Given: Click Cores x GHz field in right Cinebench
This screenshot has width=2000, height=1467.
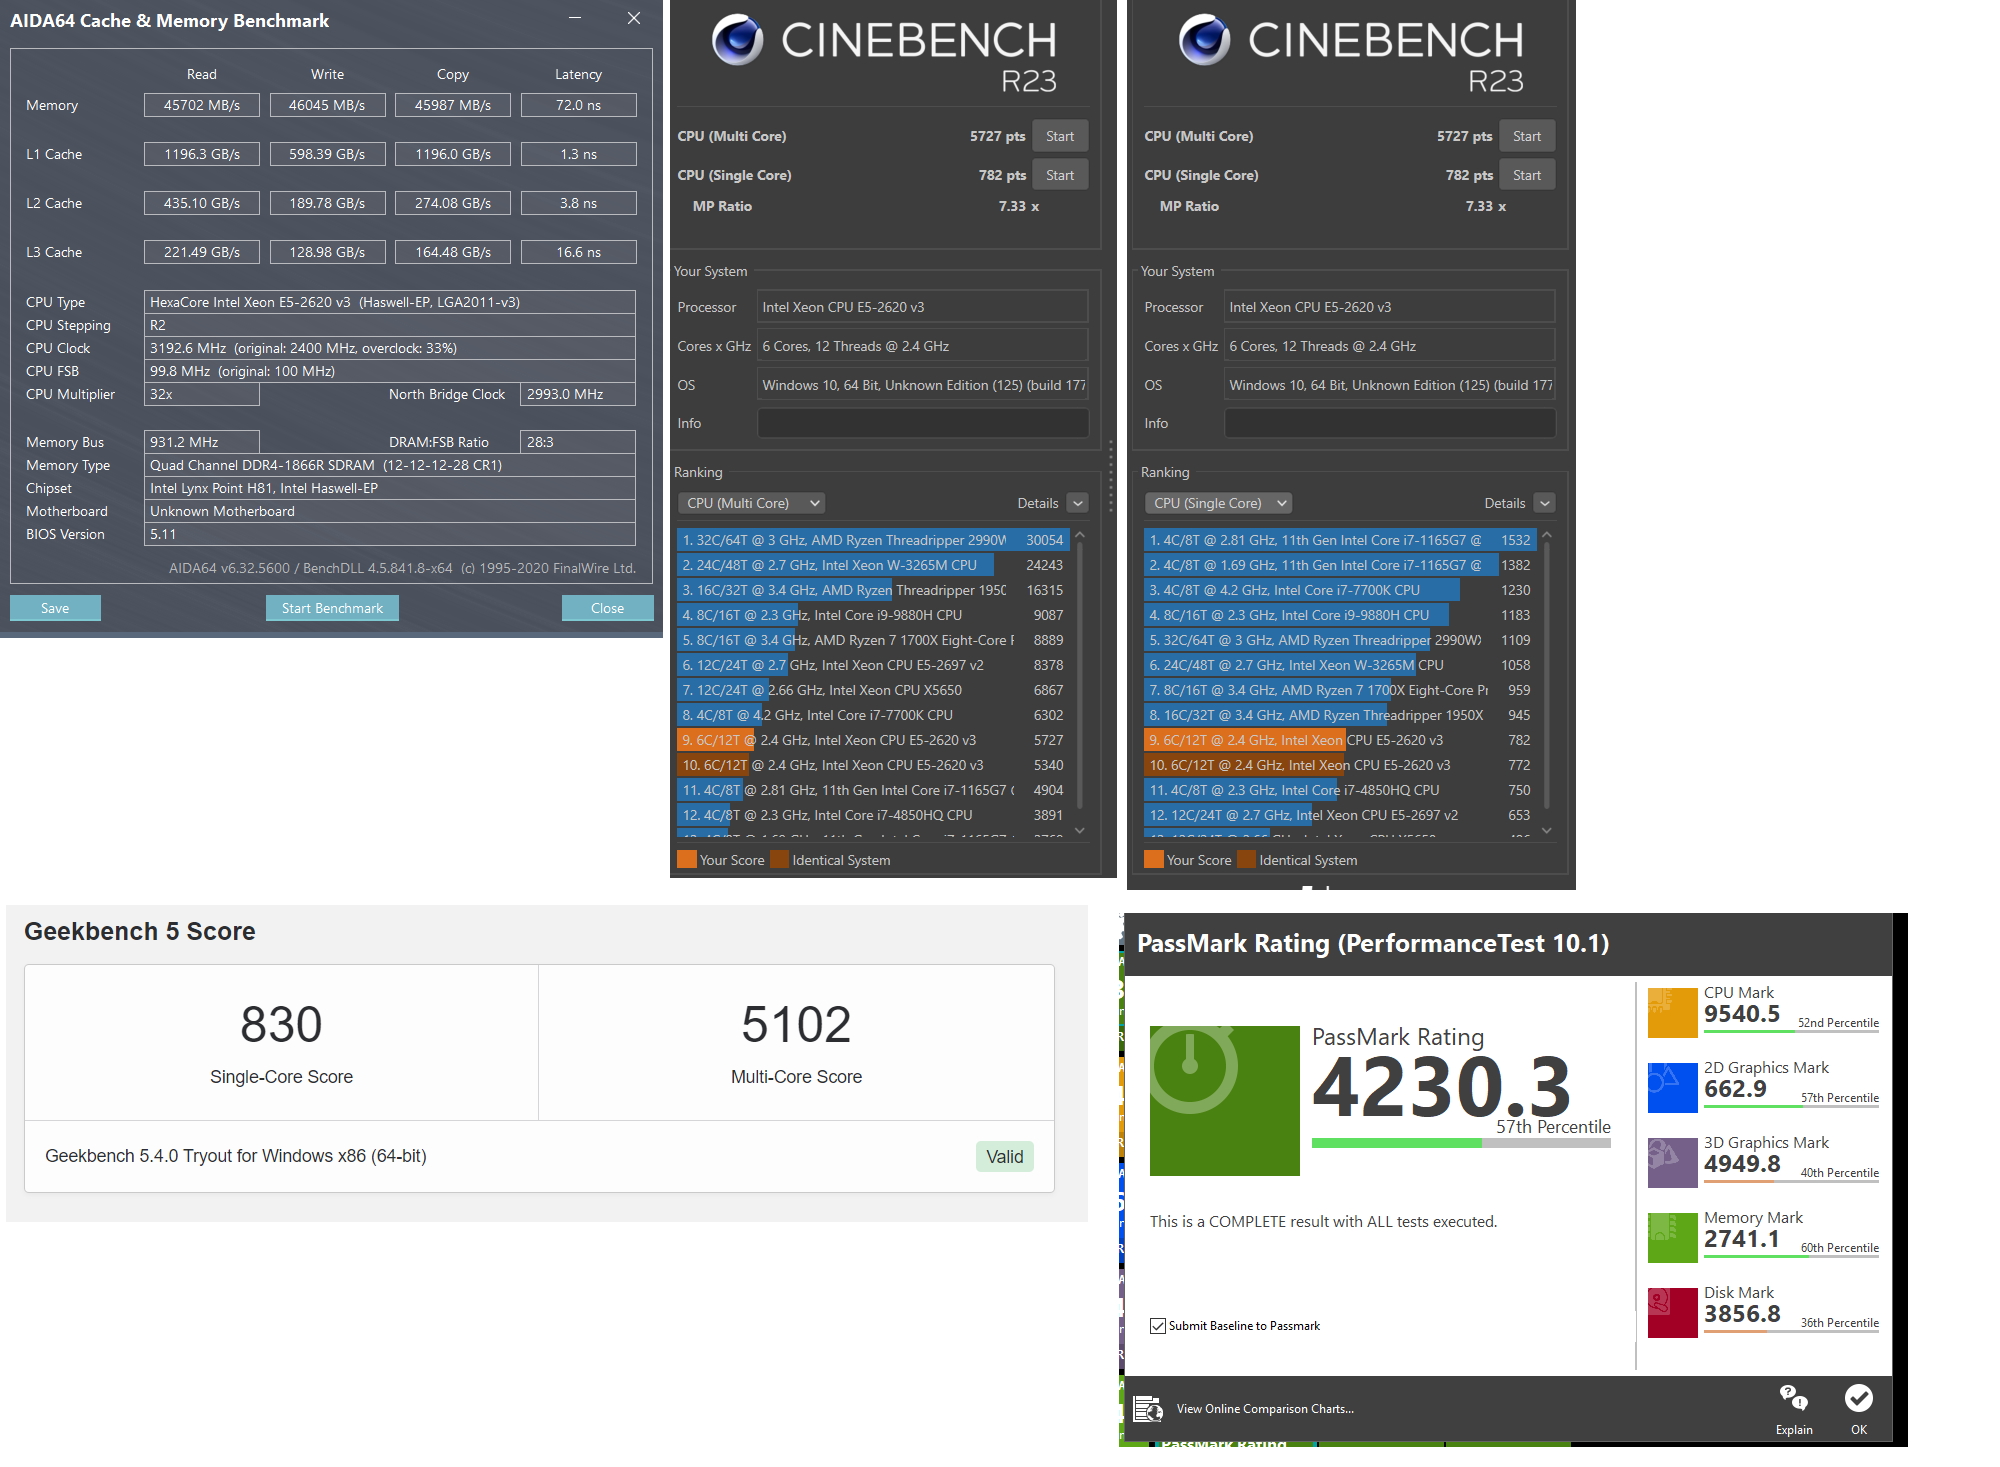Looking at the screenshot, I should (1389, 346).
